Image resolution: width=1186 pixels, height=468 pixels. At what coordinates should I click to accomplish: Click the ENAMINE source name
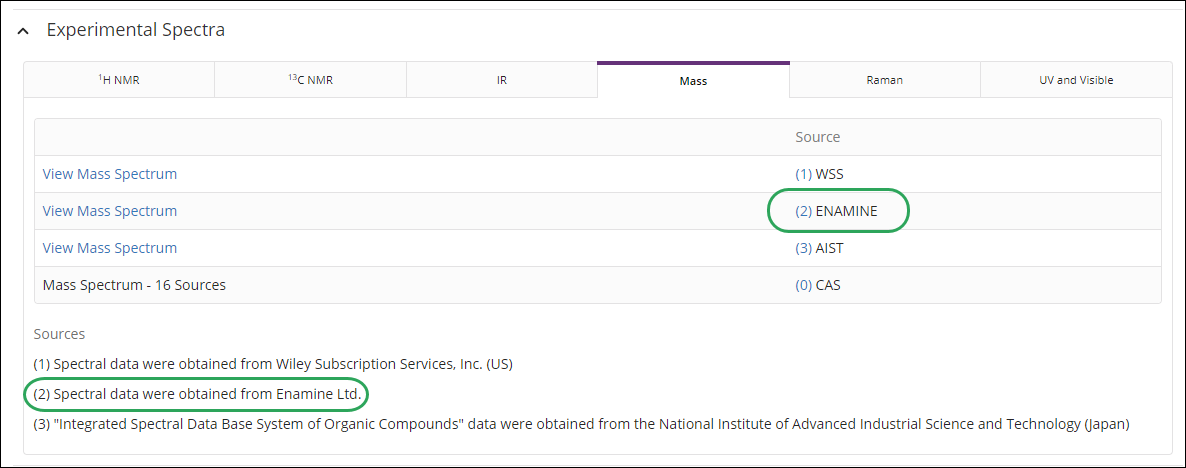(846, 211)
